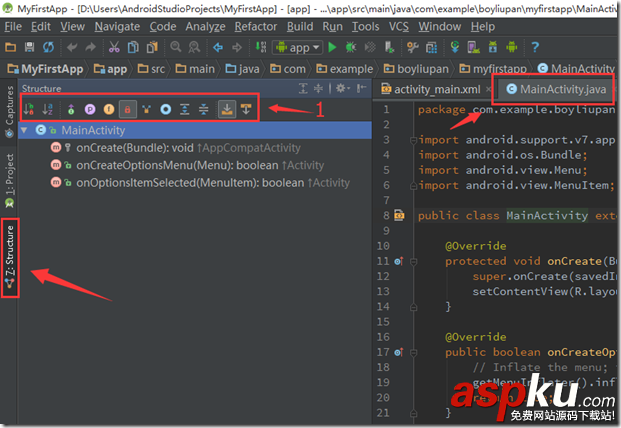Image resolution: width=621 pixels, height=428 pixels.
Task: Click the Save All icon
Action: (x=29, y=48)
